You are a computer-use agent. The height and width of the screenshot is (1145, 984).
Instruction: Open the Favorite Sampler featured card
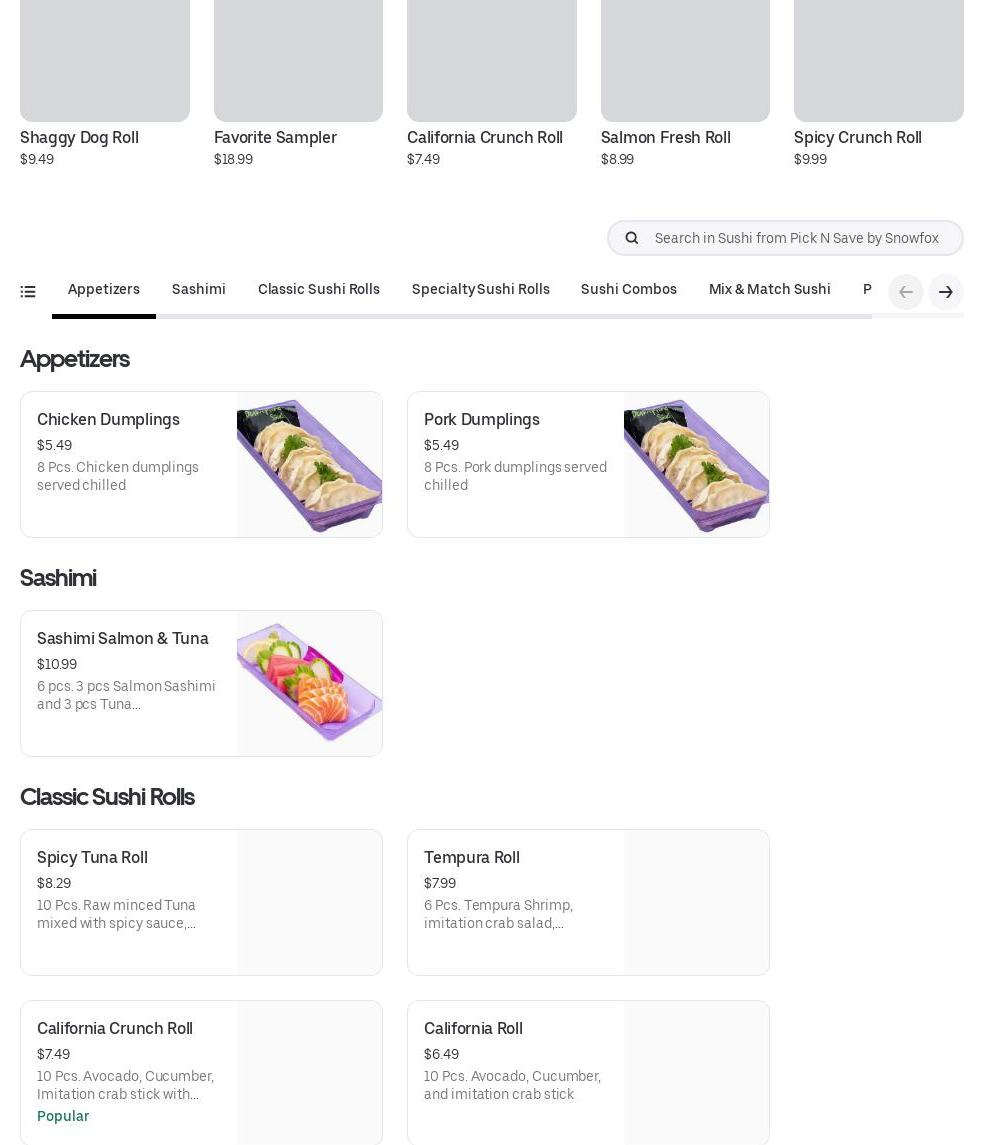coord(298,80)
